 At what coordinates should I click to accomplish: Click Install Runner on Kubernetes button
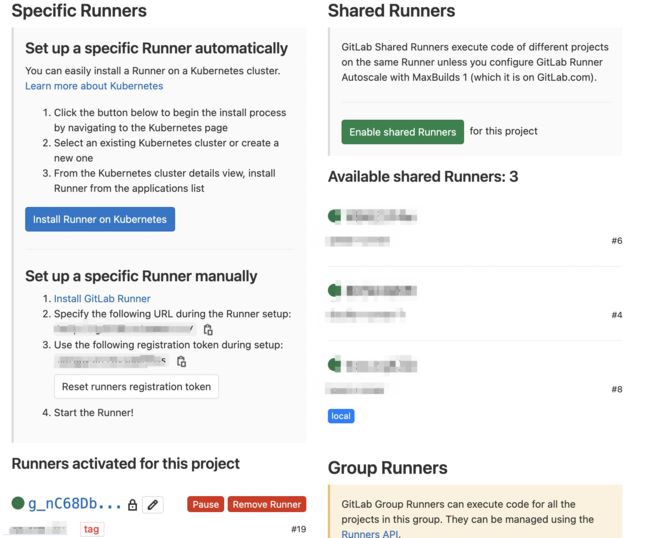(x=100, y=219)
